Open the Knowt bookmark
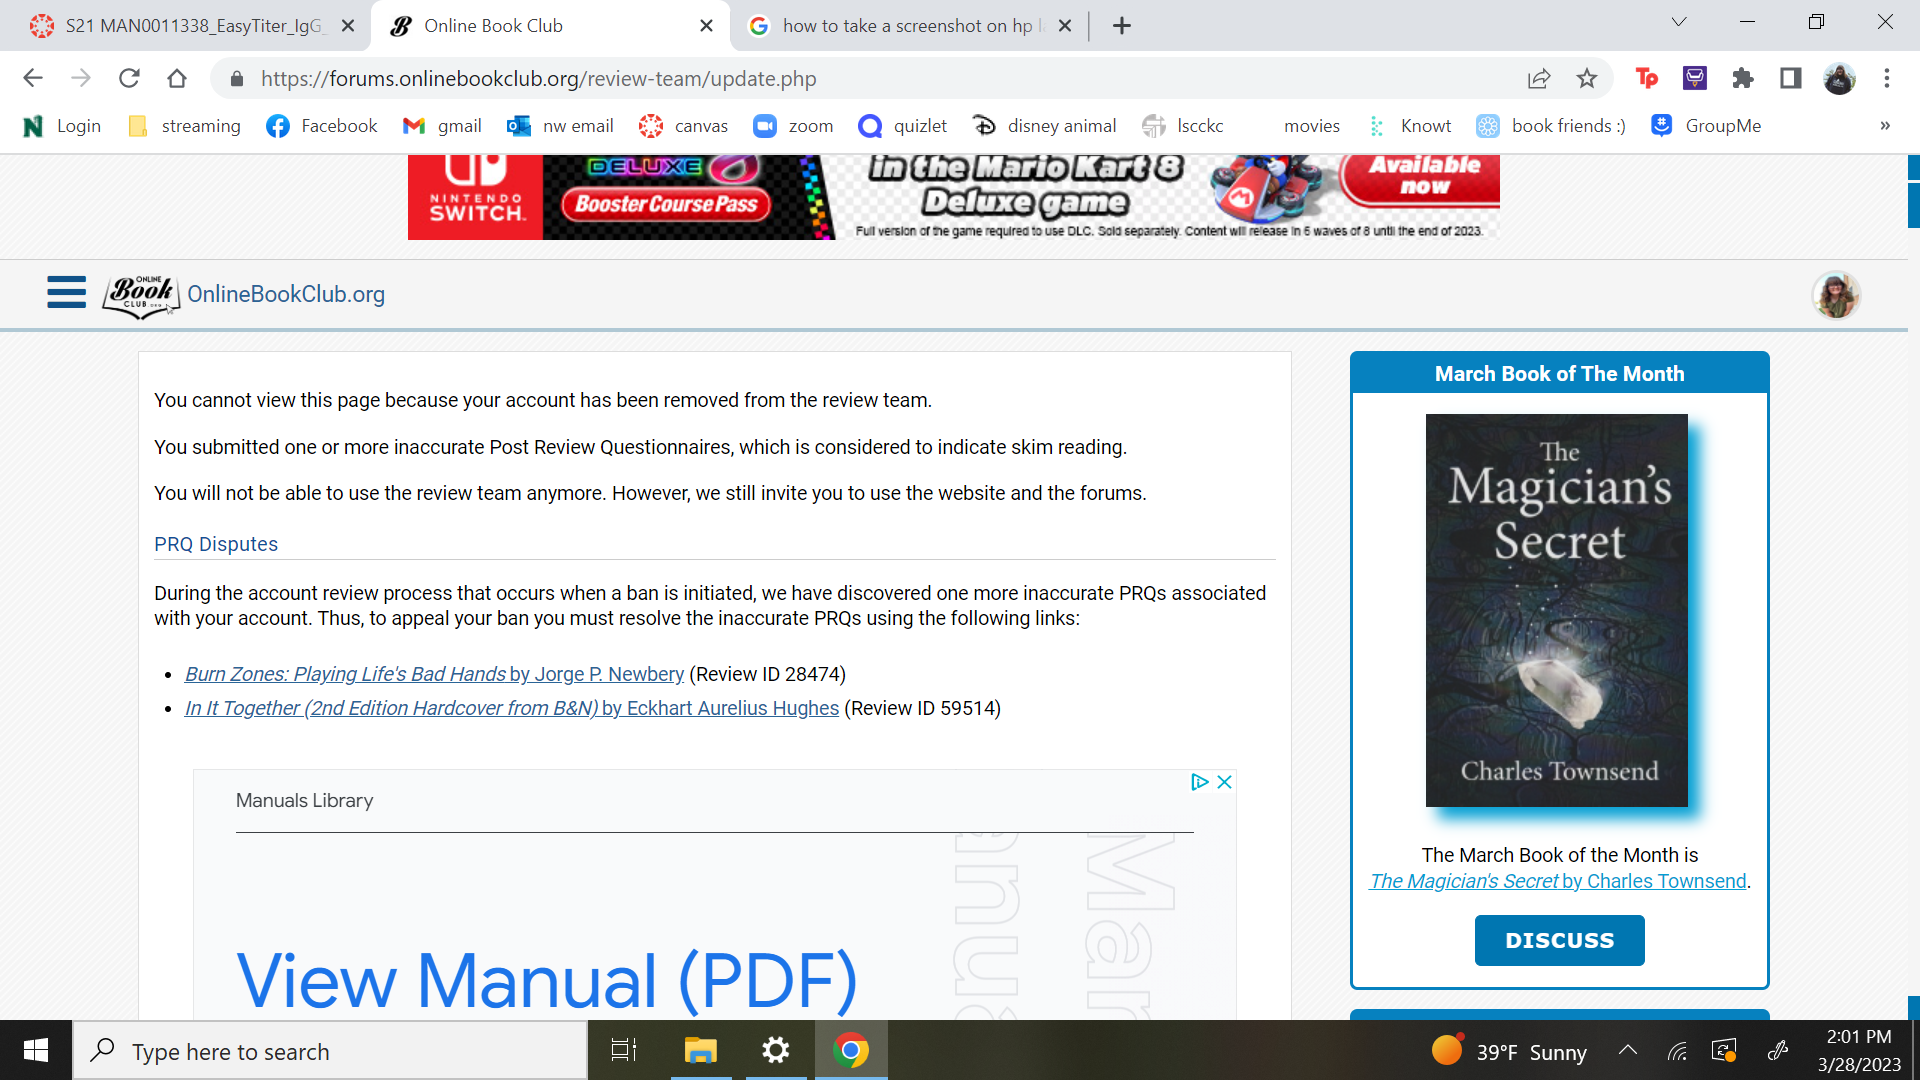Viewport: 1920px width, 1080px height. tap(1409, 125)
